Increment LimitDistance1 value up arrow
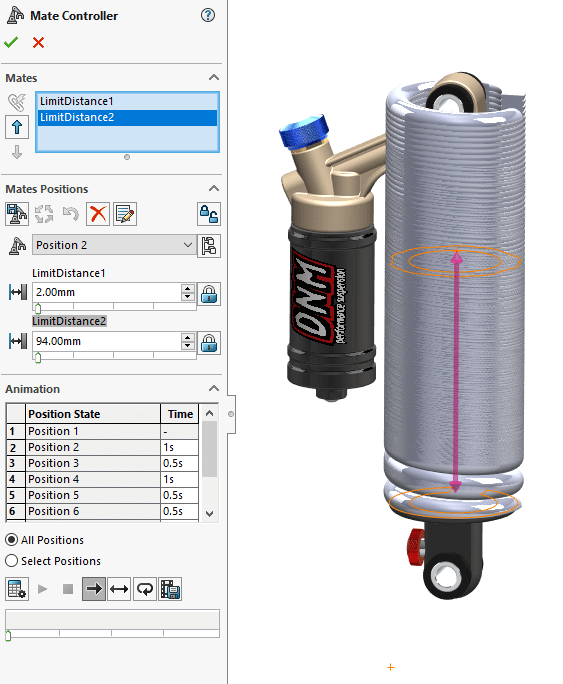 pos(188,288)
